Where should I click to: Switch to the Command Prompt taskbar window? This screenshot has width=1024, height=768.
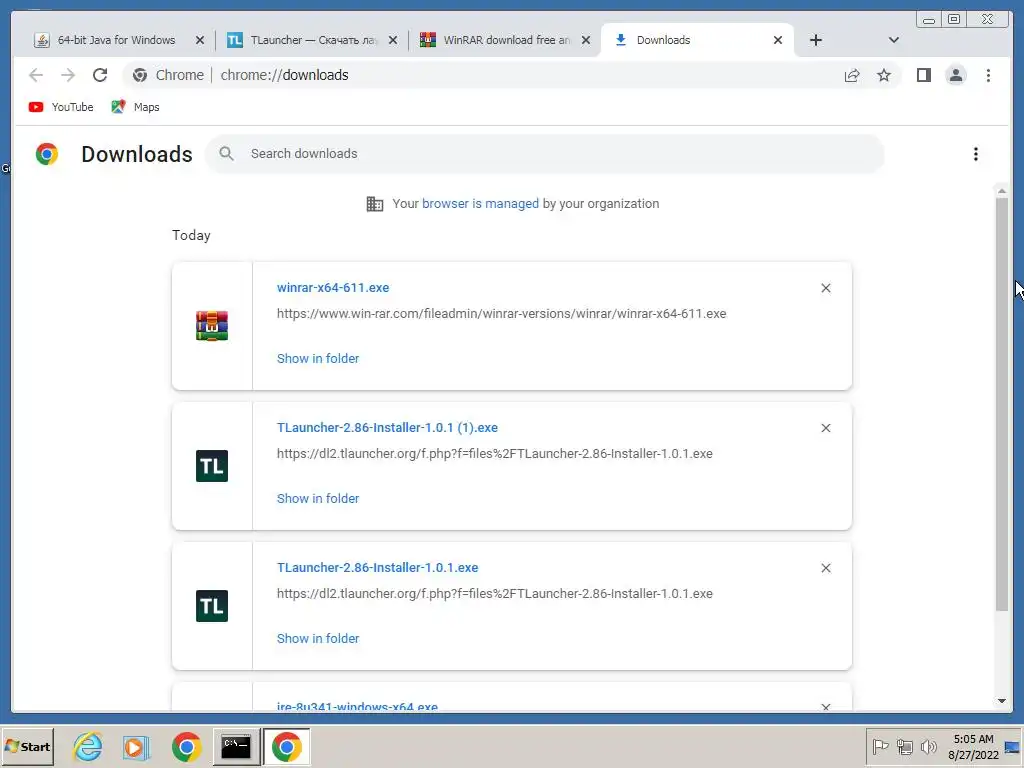(236, 746)
